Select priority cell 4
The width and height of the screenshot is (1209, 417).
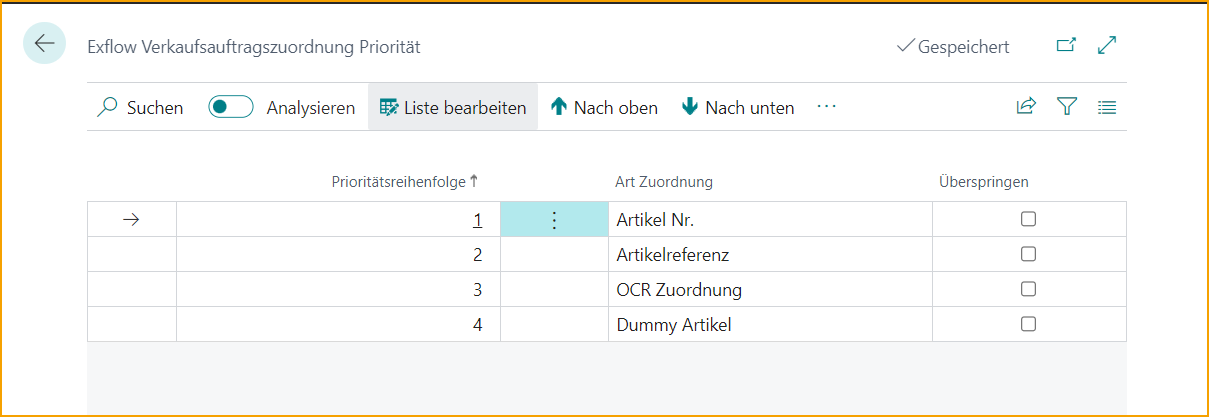click(338, 324)
